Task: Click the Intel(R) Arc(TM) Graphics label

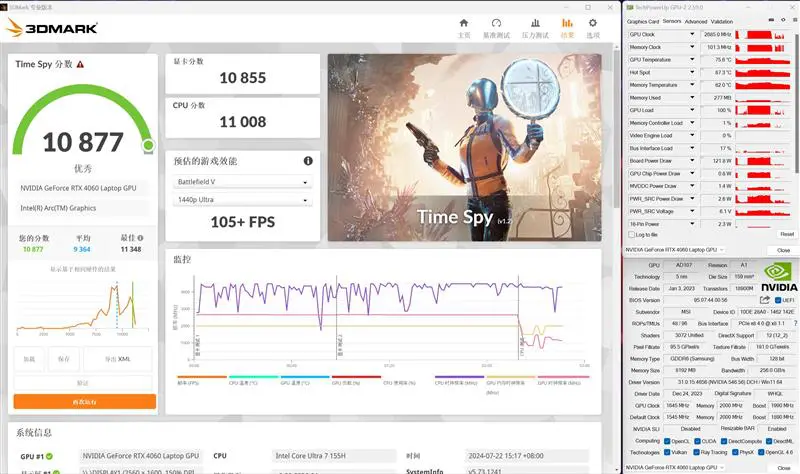Action: (x=58, y=208)
